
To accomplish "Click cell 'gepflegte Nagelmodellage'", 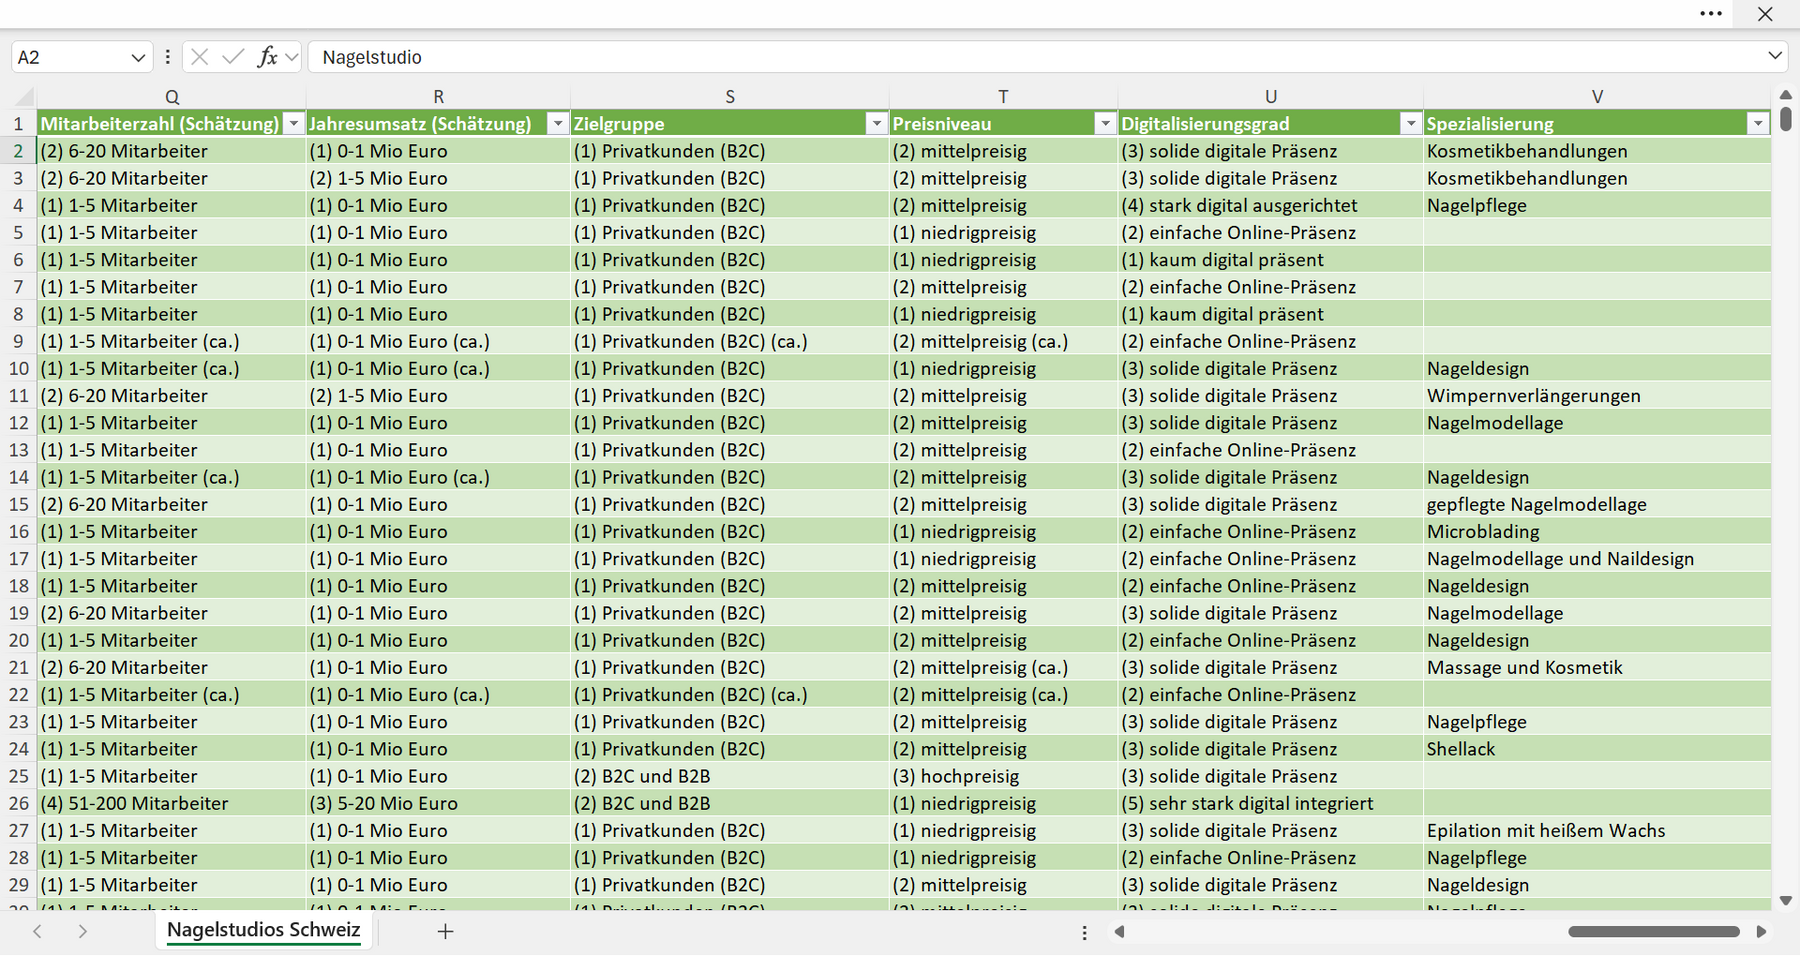I will (1597, 504).
